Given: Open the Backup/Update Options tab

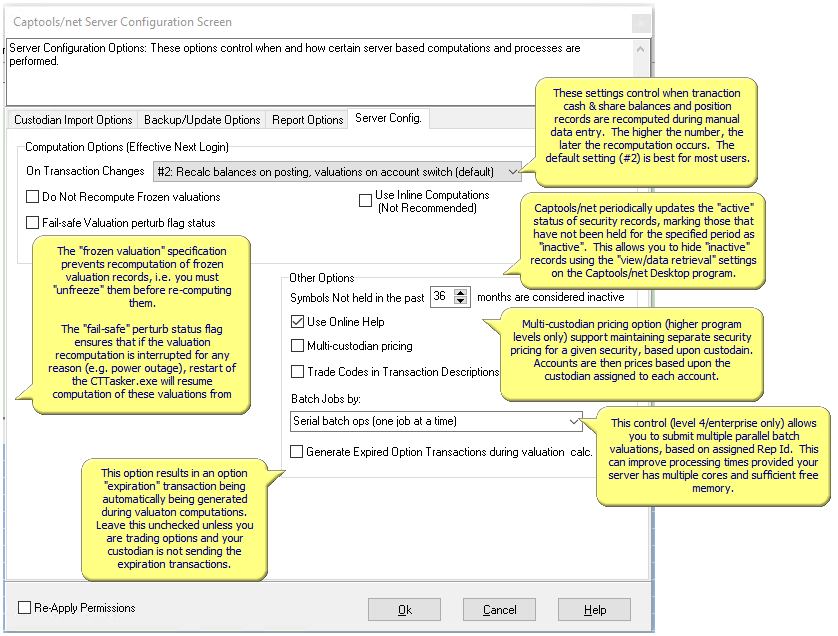Looking at the screenshot, I should [x=201, y=119].
